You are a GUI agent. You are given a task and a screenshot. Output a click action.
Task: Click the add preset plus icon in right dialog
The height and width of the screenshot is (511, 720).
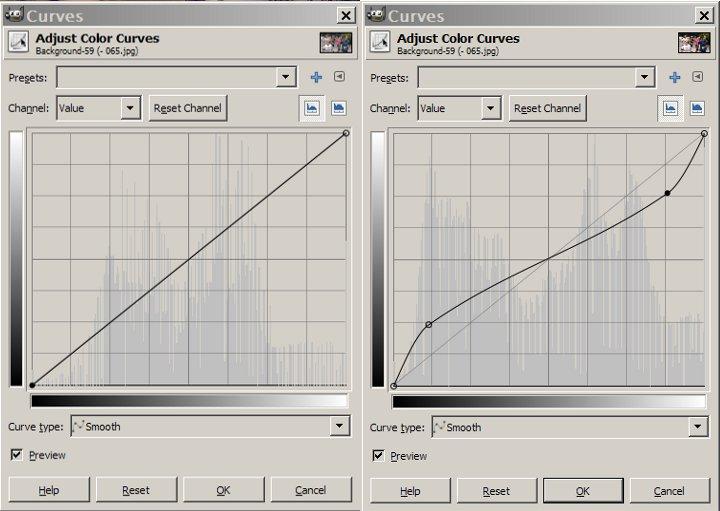(x=675, y=77)
